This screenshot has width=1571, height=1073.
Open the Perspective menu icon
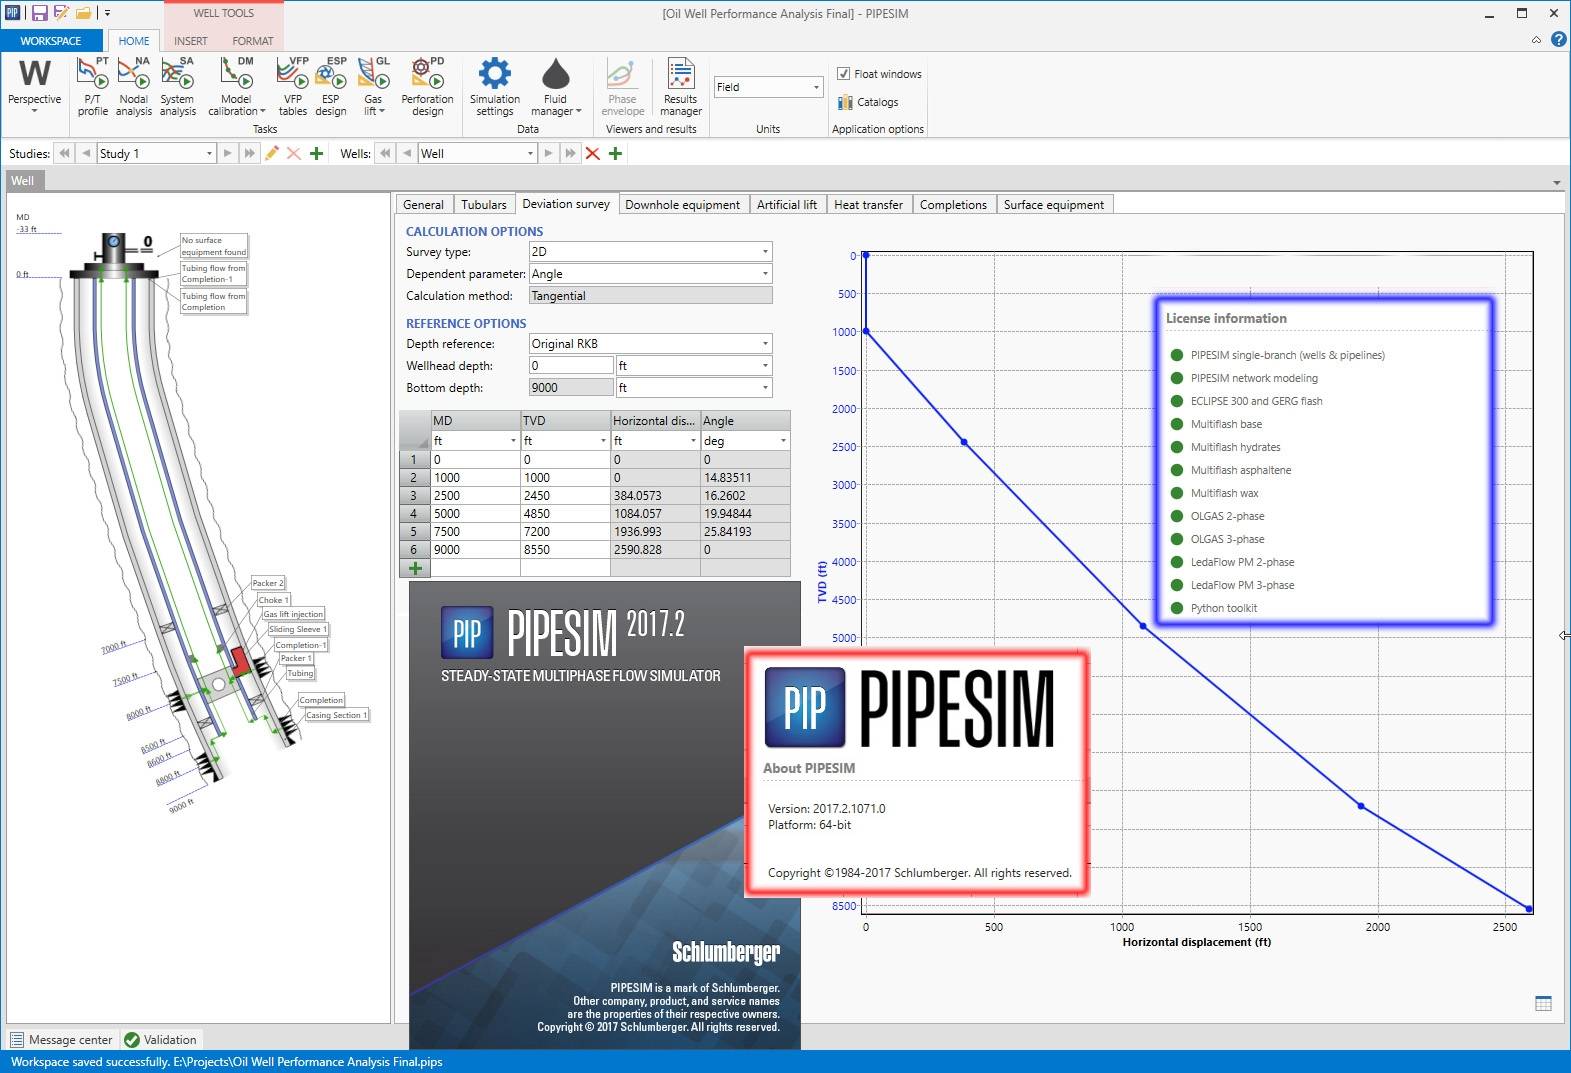tap(35, 74)
